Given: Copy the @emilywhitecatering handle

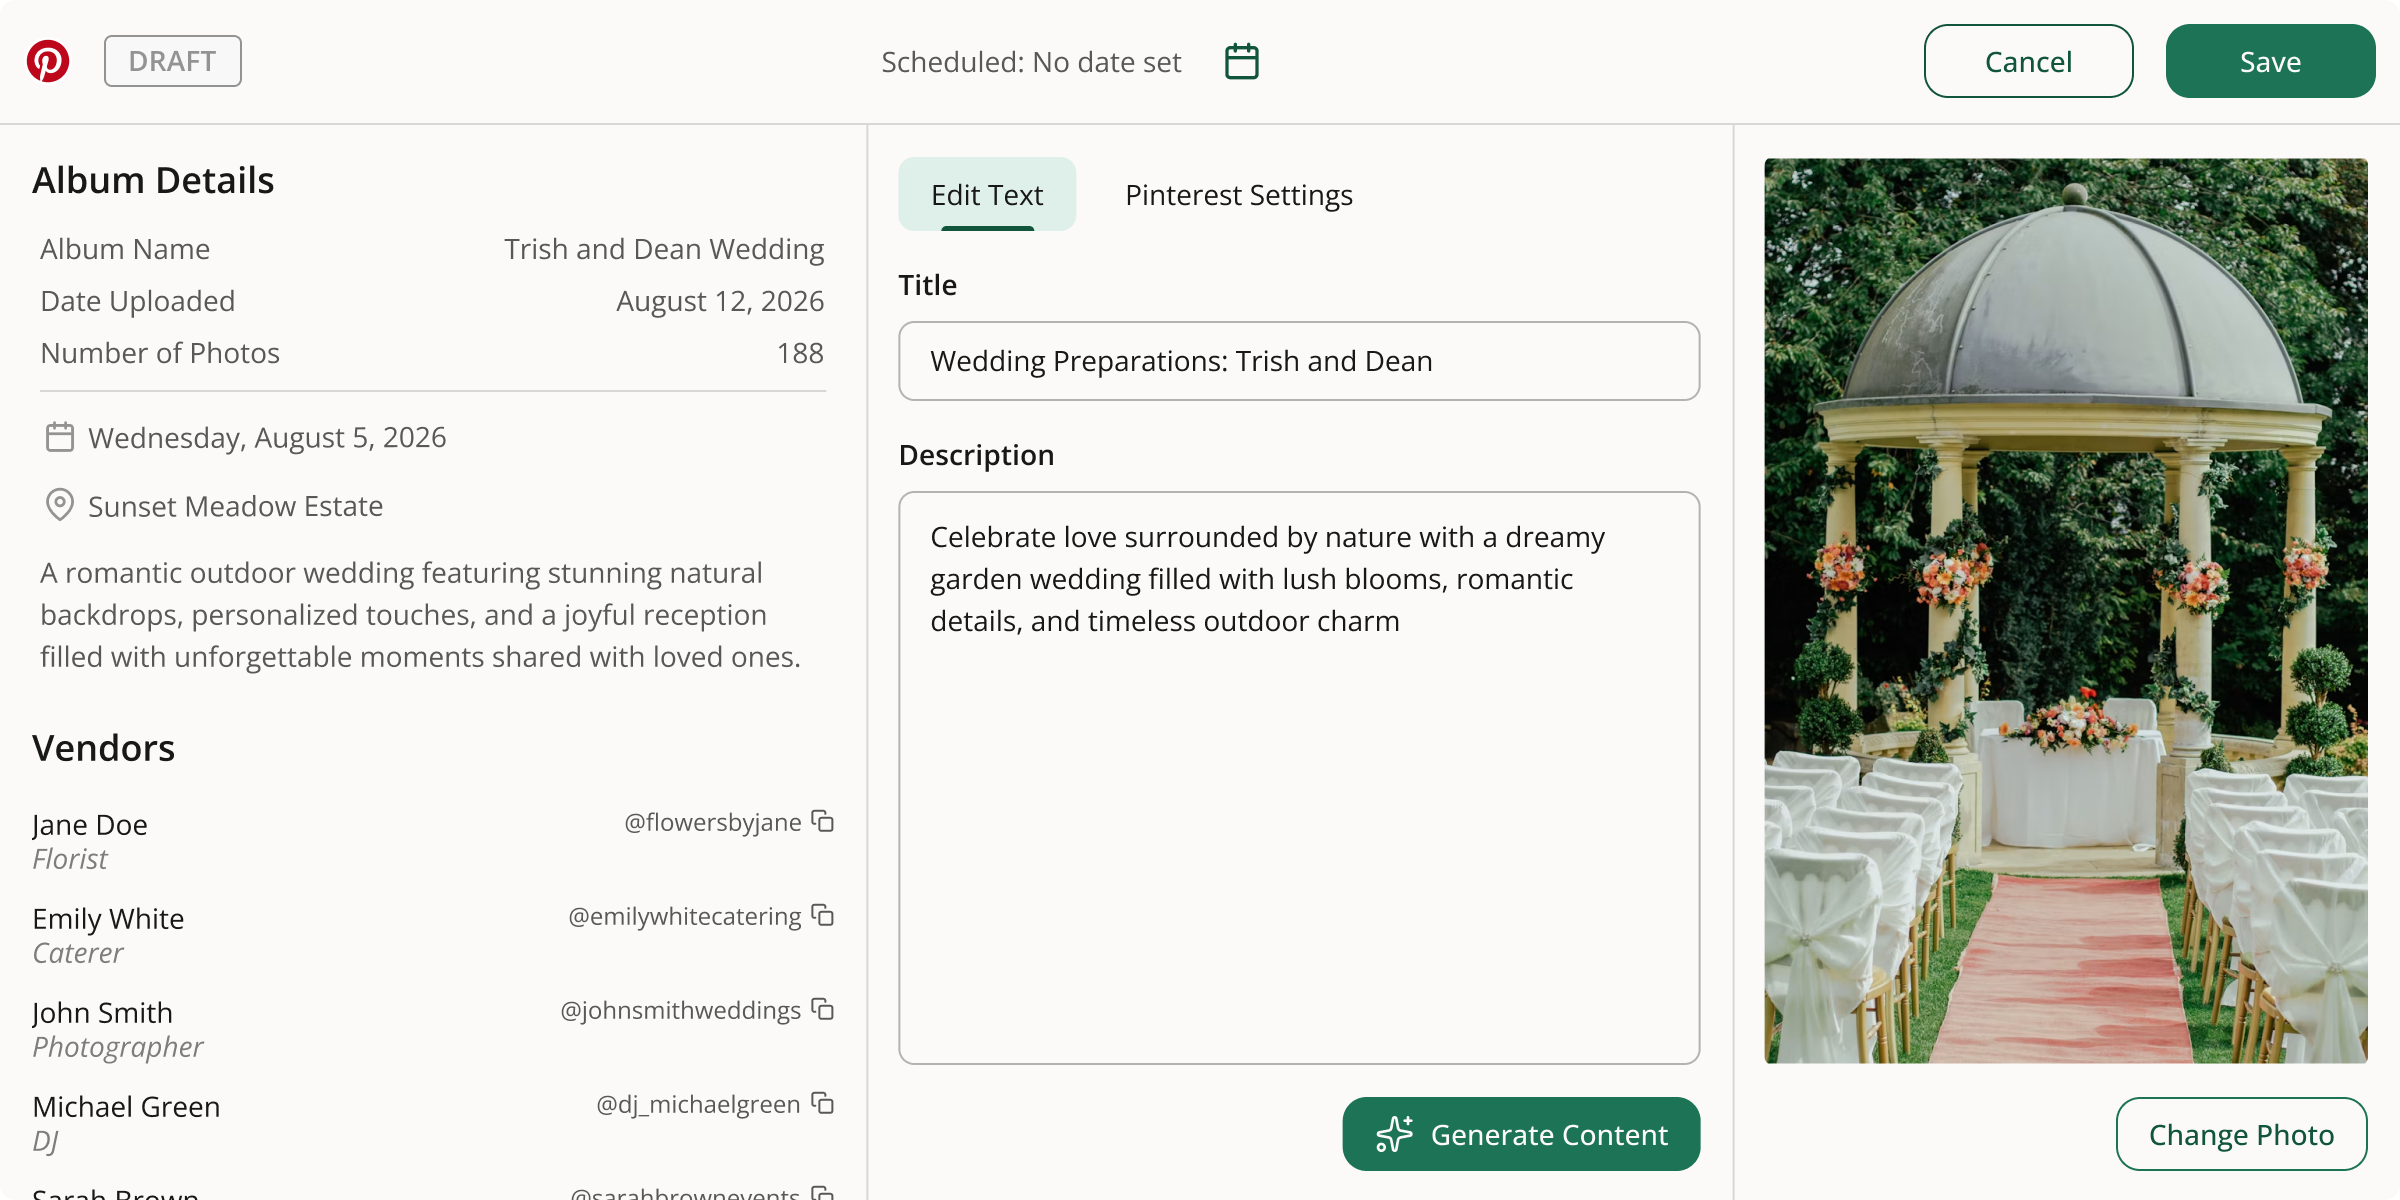Looking at the screenshot, I should click(x=823, y=915).
